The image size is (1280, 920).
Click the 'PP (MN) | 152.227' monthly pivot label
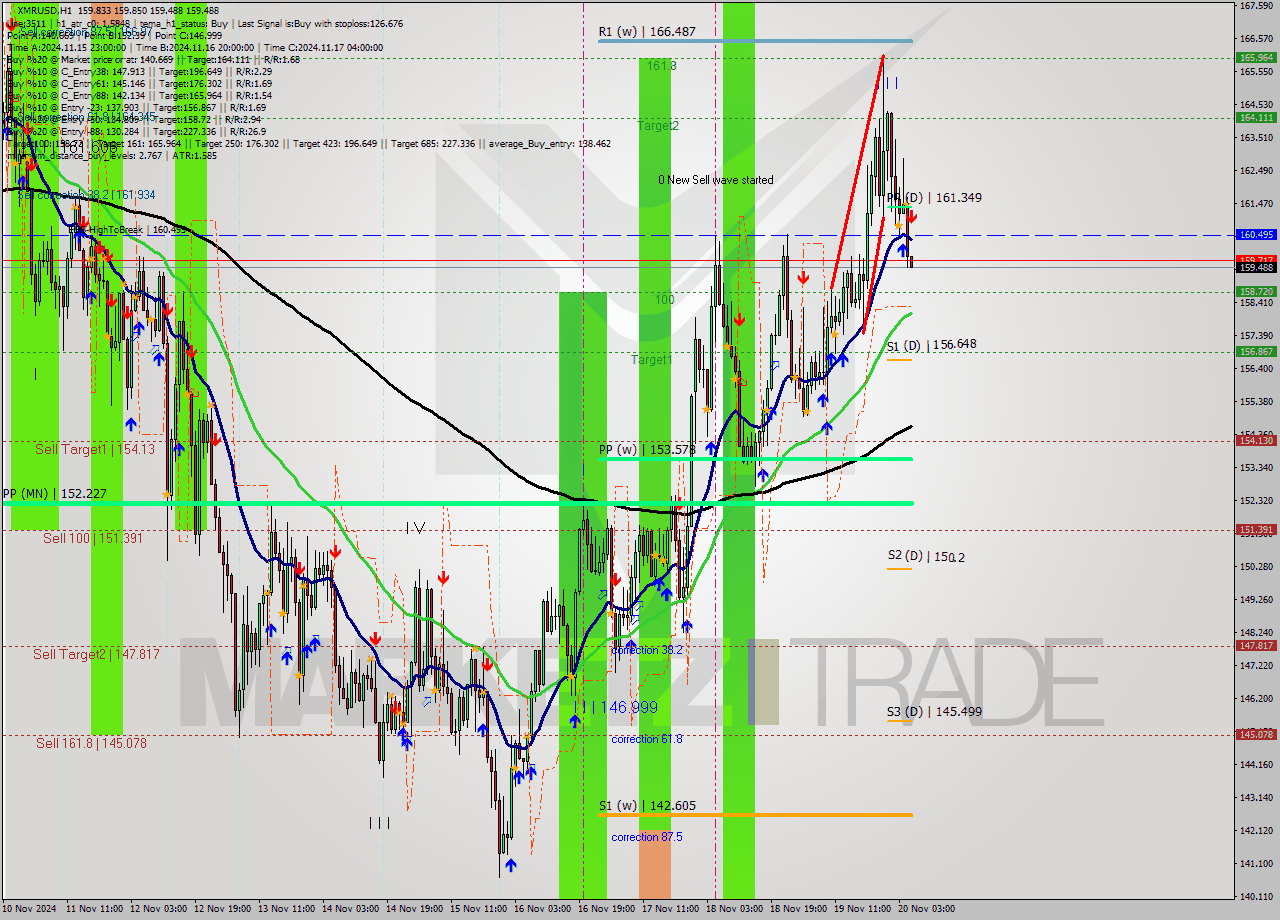tap(54, 494)
